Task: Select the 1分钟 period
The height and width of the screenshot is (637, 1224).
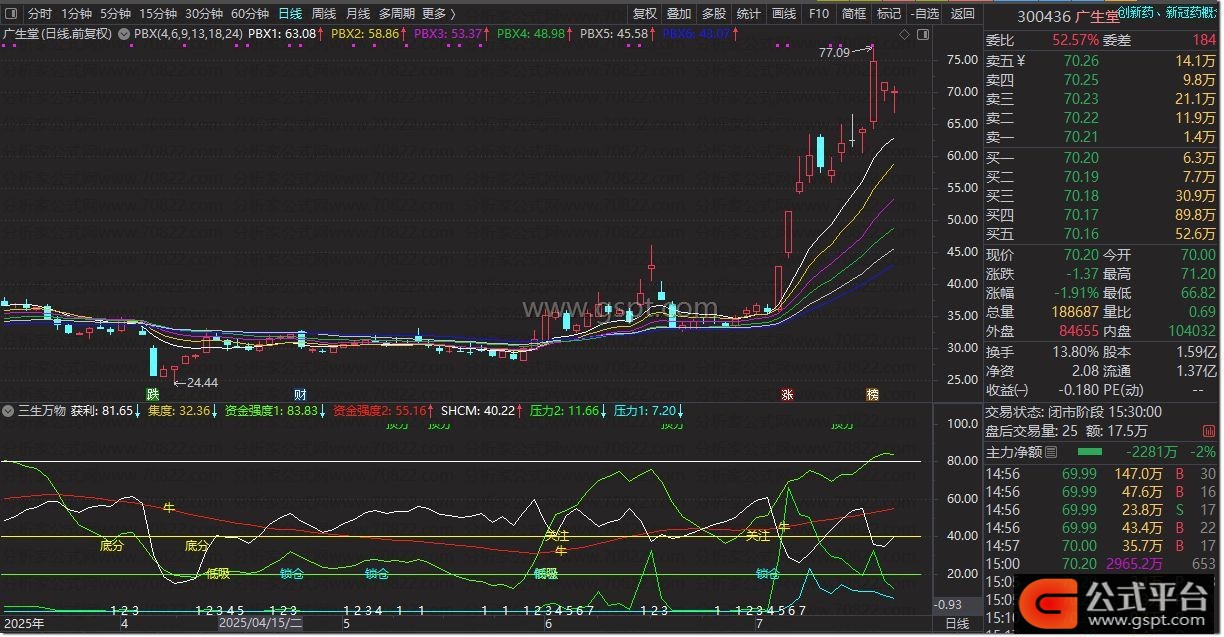Action: [76, 14]
